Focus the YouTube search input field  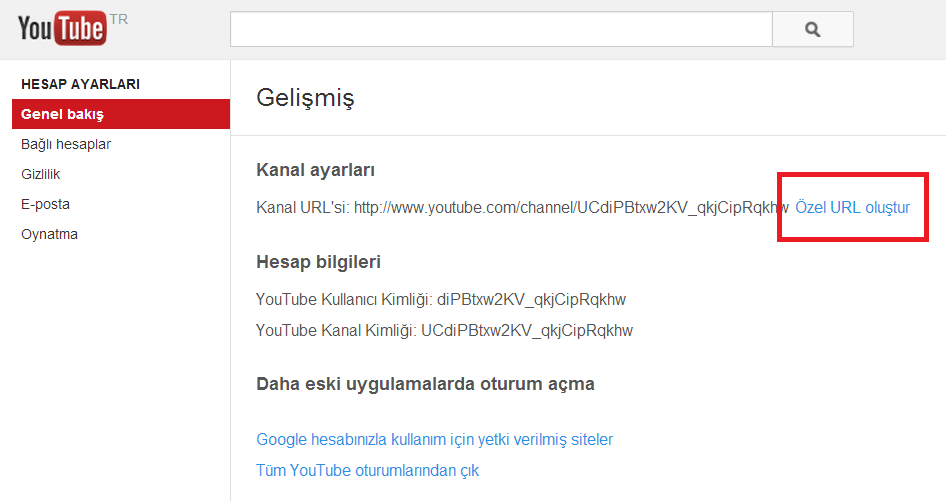pos(500,29)
